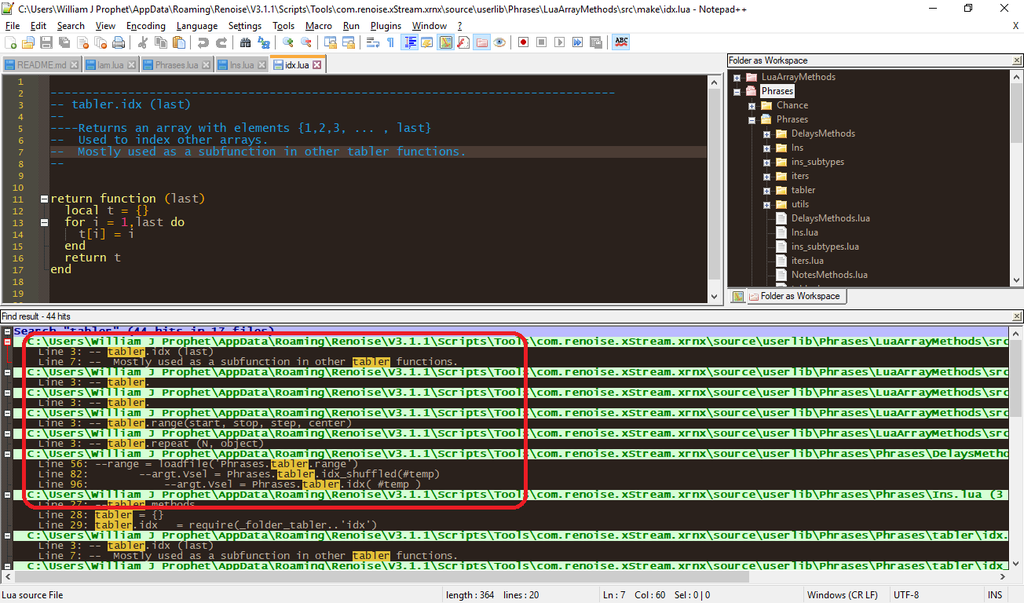This screenshot has width=1024, height=603.
Task: Toggle synchronized vertical scrolling
Action: coord(330,42)
